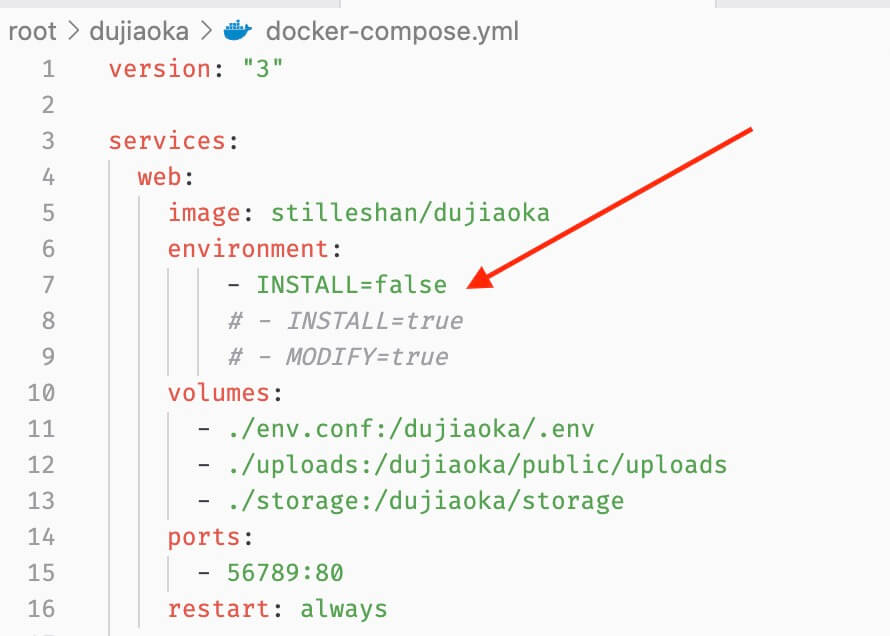Click the stilleshan/dujiaoka image name
This screenshot has width=890, height=636.
(410, 213)
